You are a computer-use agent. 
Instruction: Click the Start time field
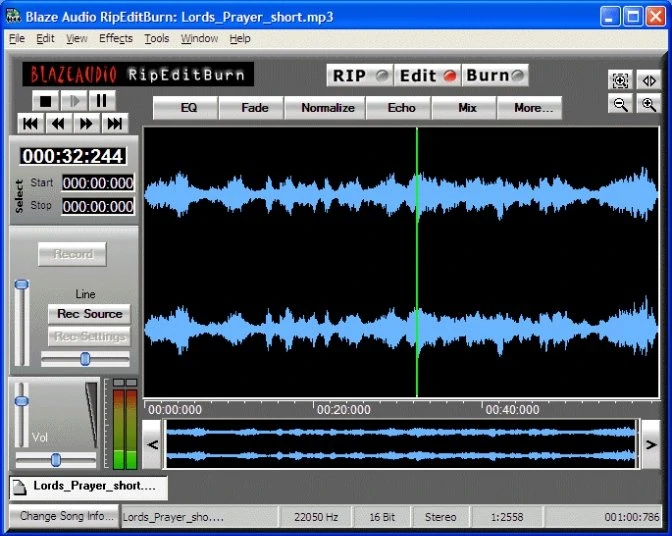click(98, 183)
